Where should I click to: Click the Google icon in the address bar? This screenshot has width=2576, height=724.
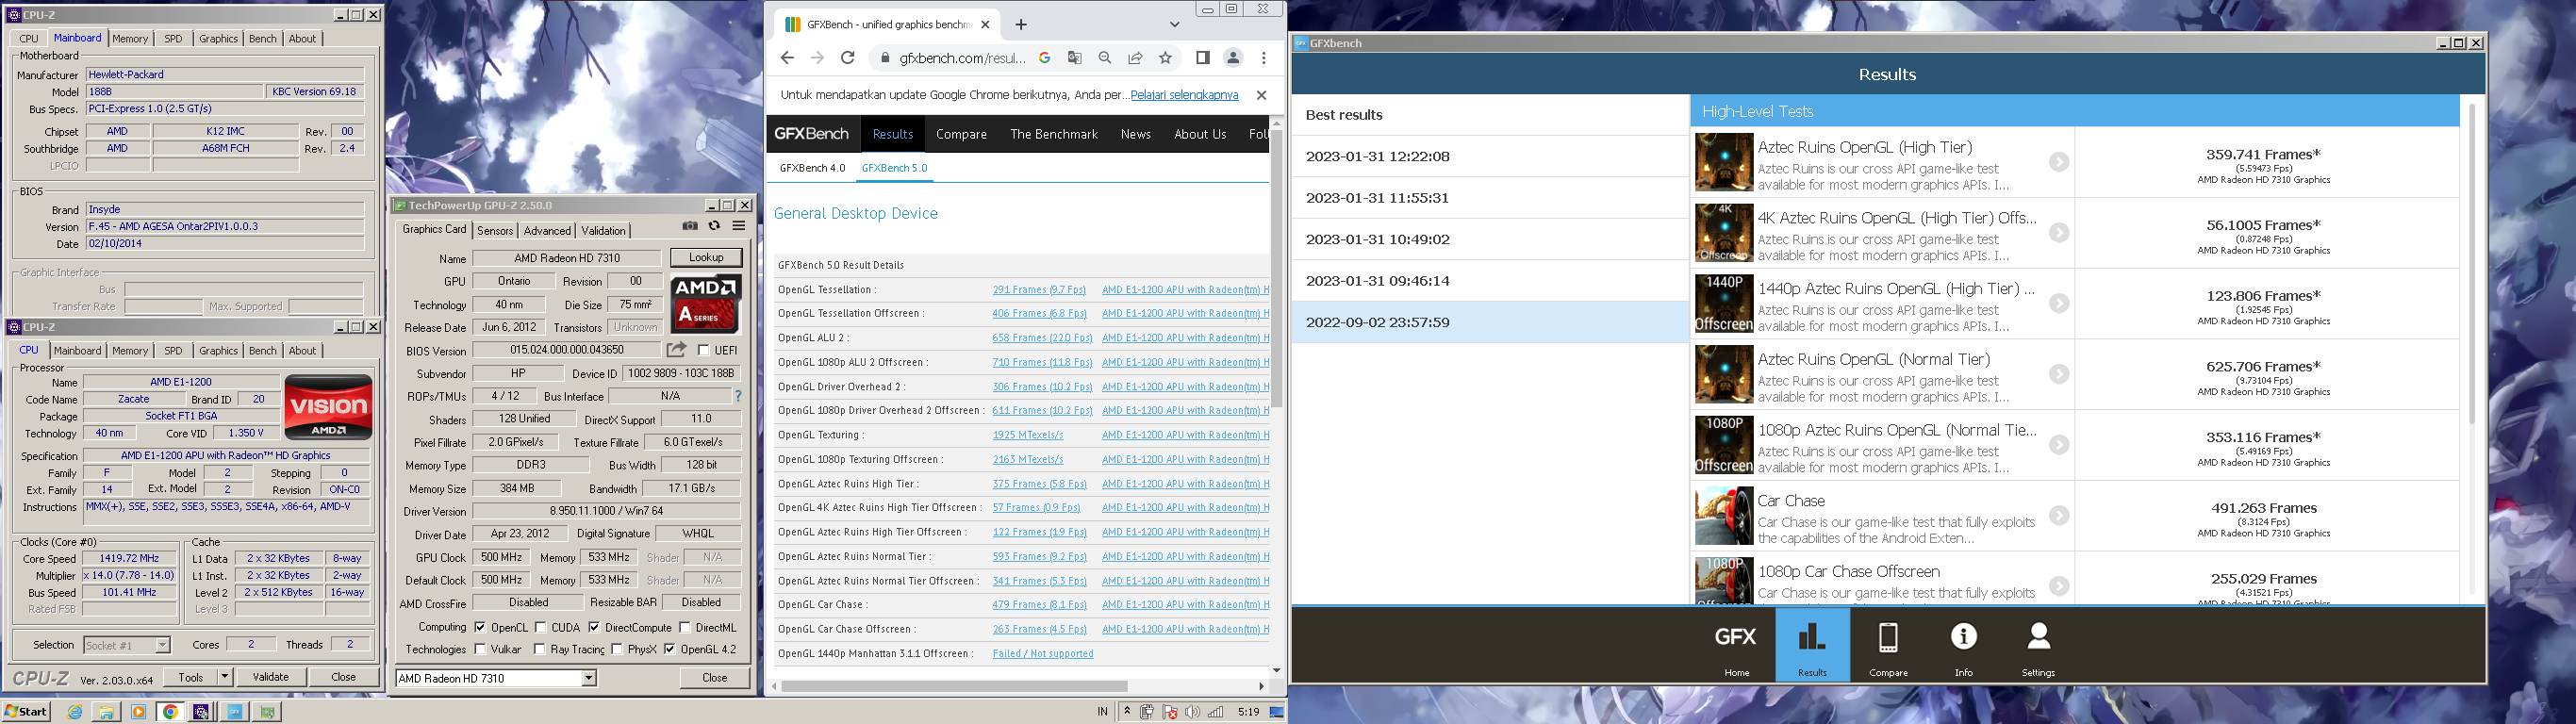[1044, 58]
